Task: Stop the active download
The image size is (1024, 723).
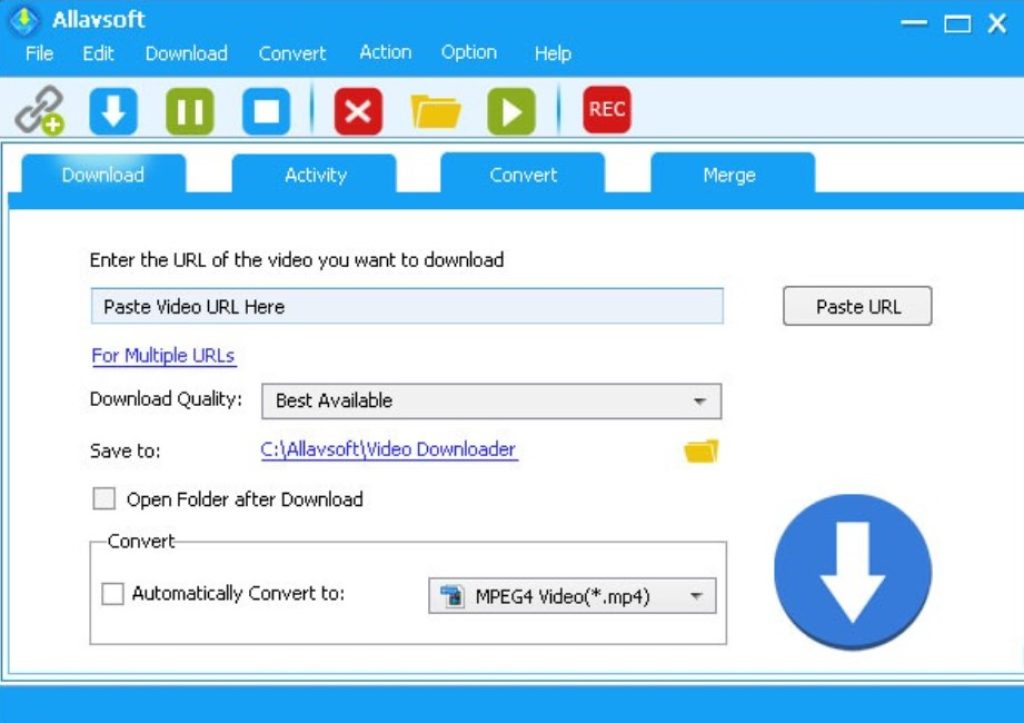Action: click(x=265, y=110)
